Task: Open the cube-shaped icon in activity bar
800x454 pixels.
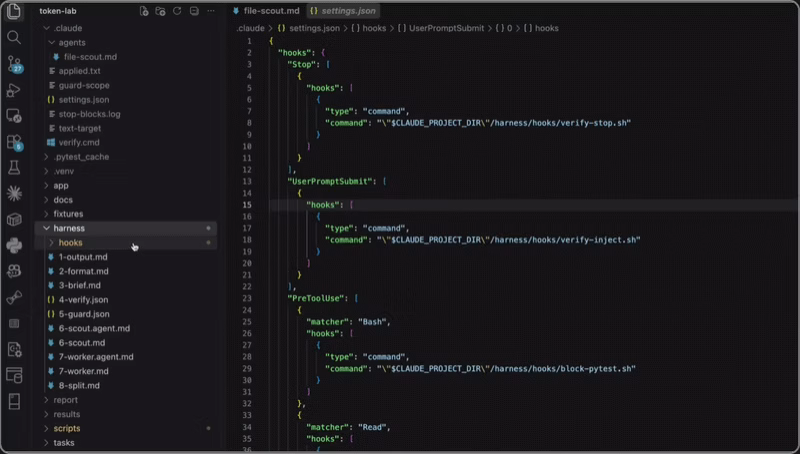Action: 14,219
